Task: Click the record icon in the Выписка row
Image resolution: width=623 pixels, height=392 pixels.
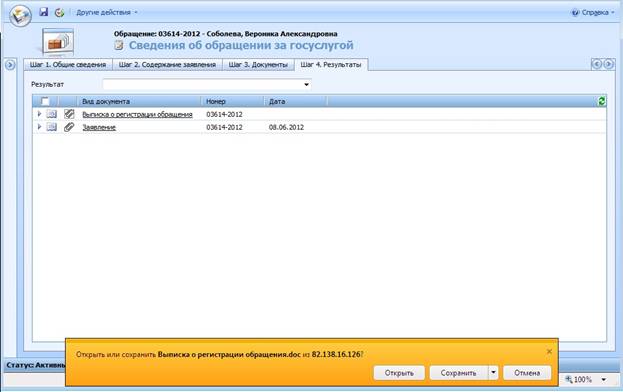Action: 52,114
